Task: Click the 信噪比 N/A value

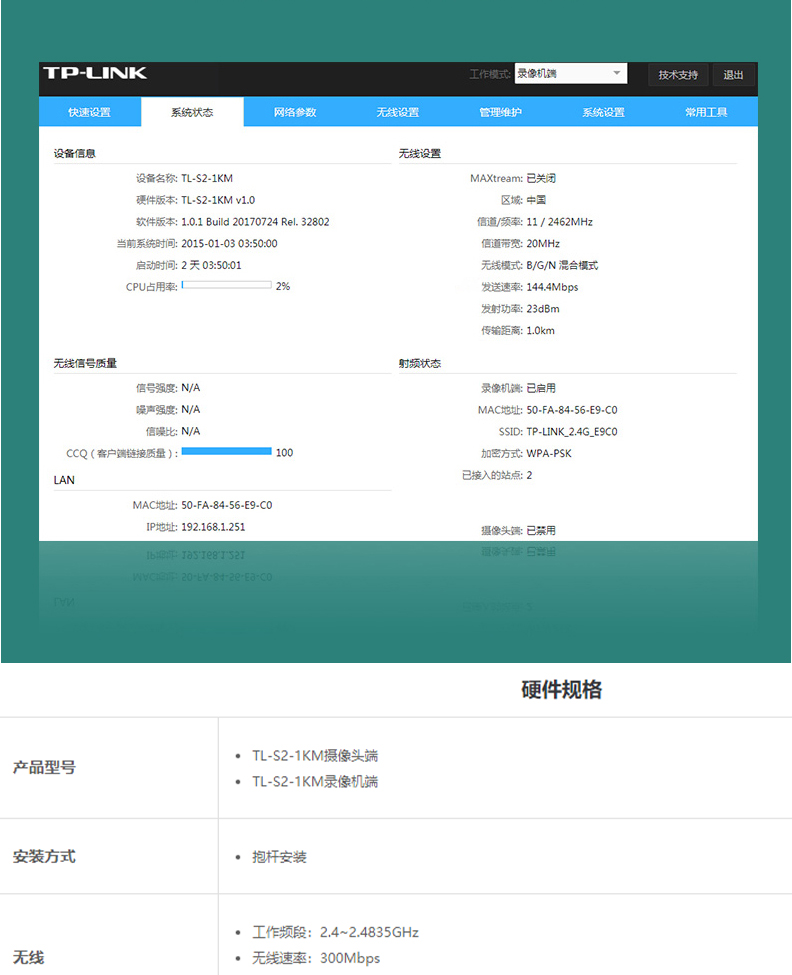Action: [x=191, y=432]
